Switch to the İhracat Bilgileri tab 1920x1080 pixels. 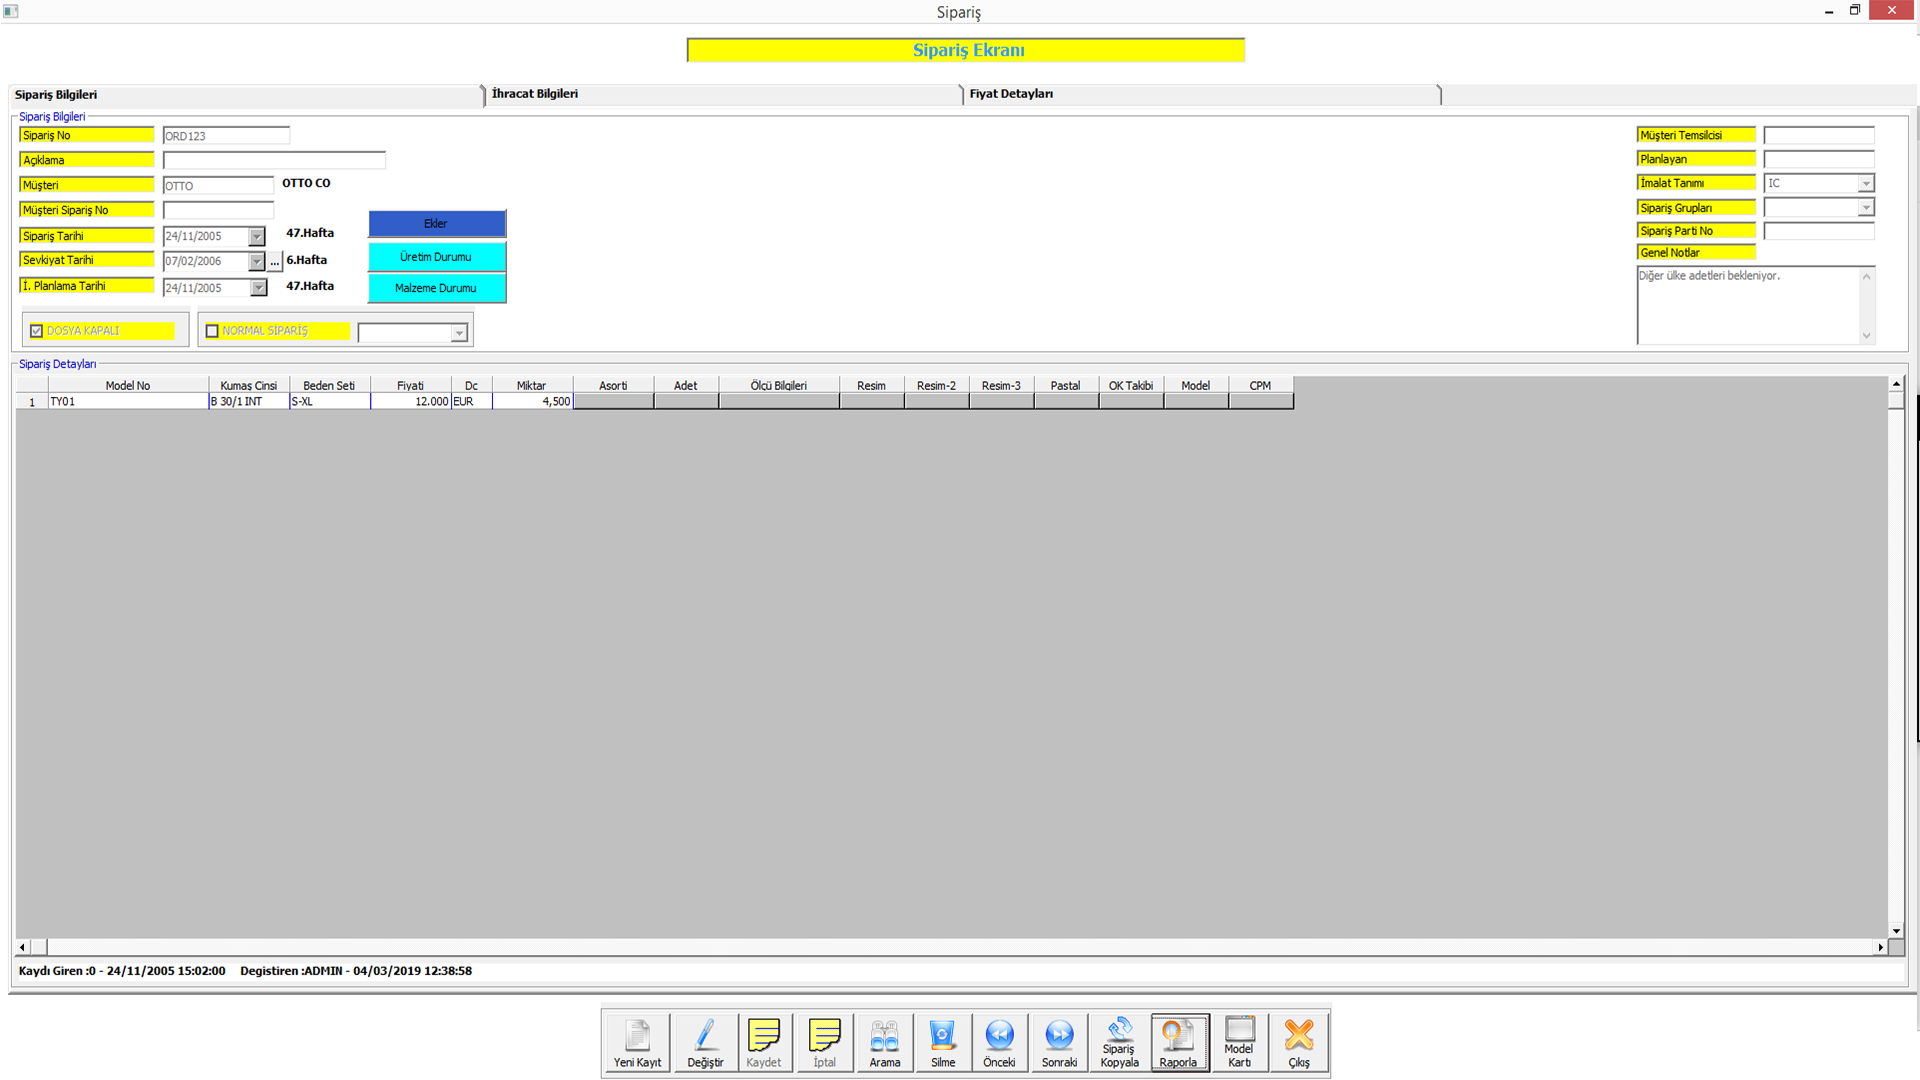tap(535, 94)
